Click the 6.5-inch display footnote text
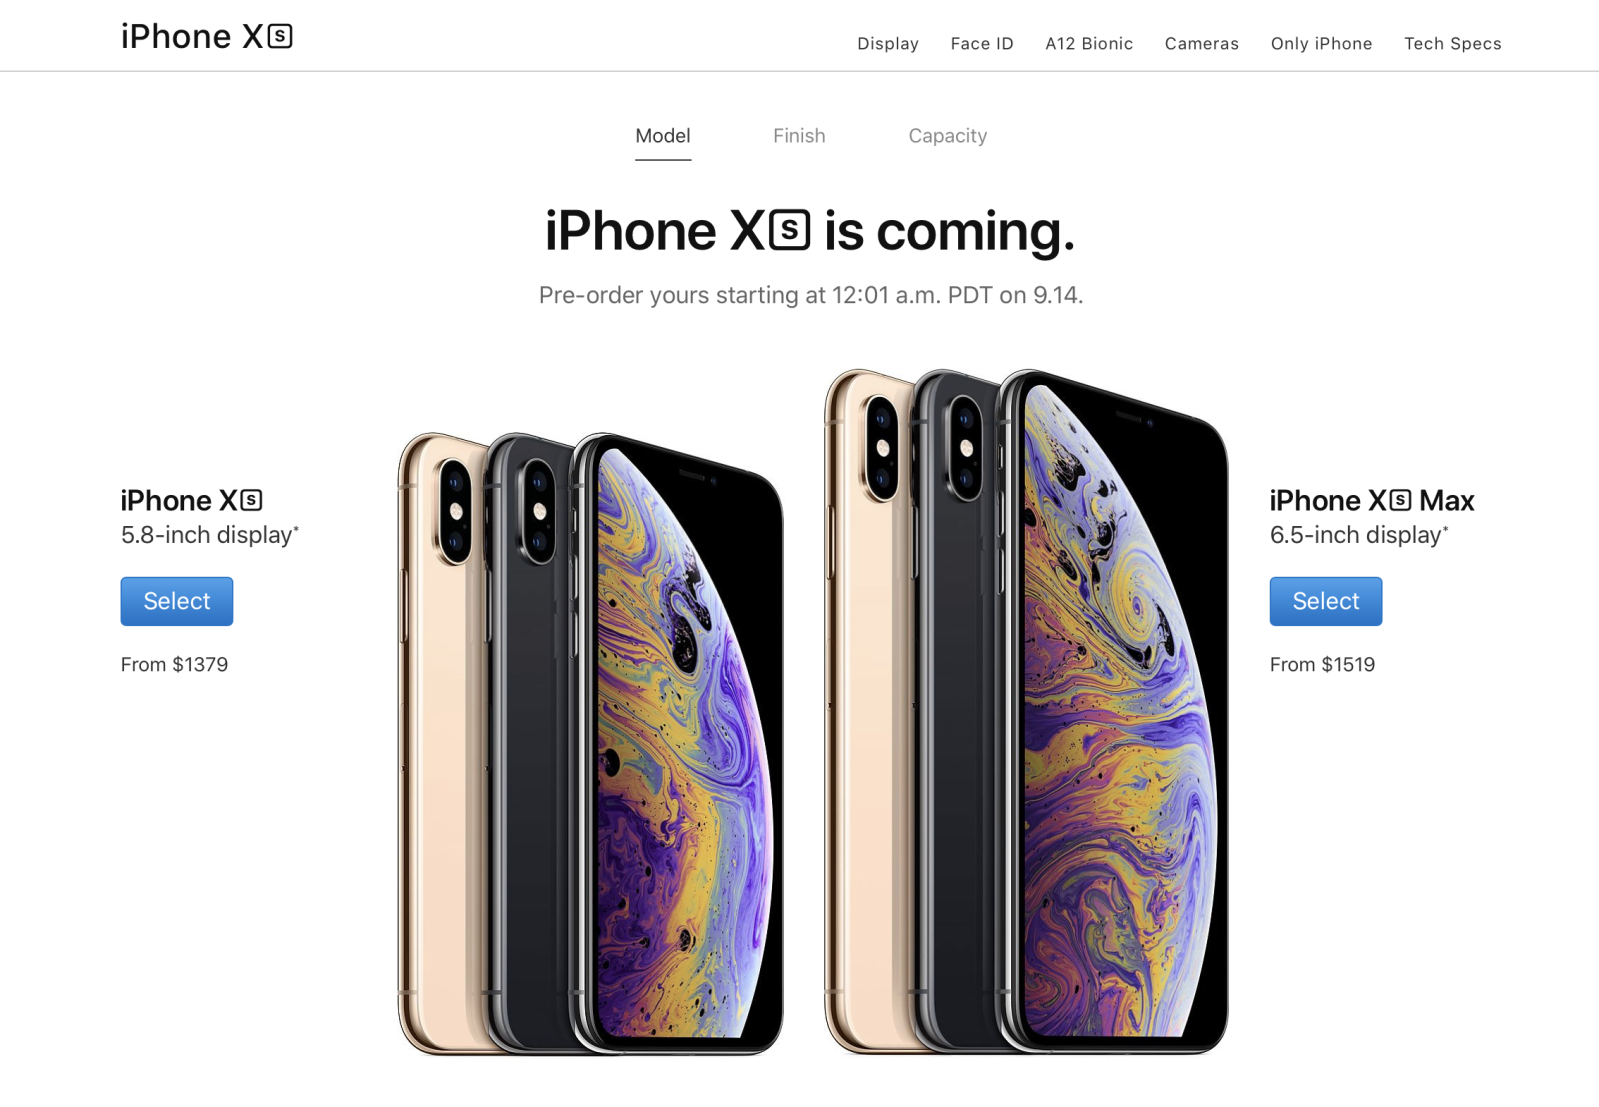The image size is (1599, 1107). tap(1359, 535)
